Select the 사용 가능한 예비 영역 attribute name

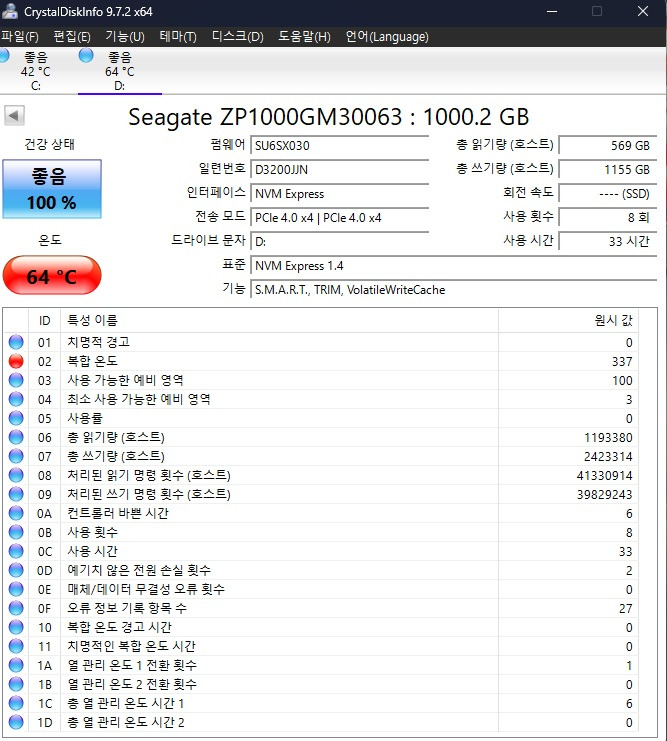(x=125, y=380)
